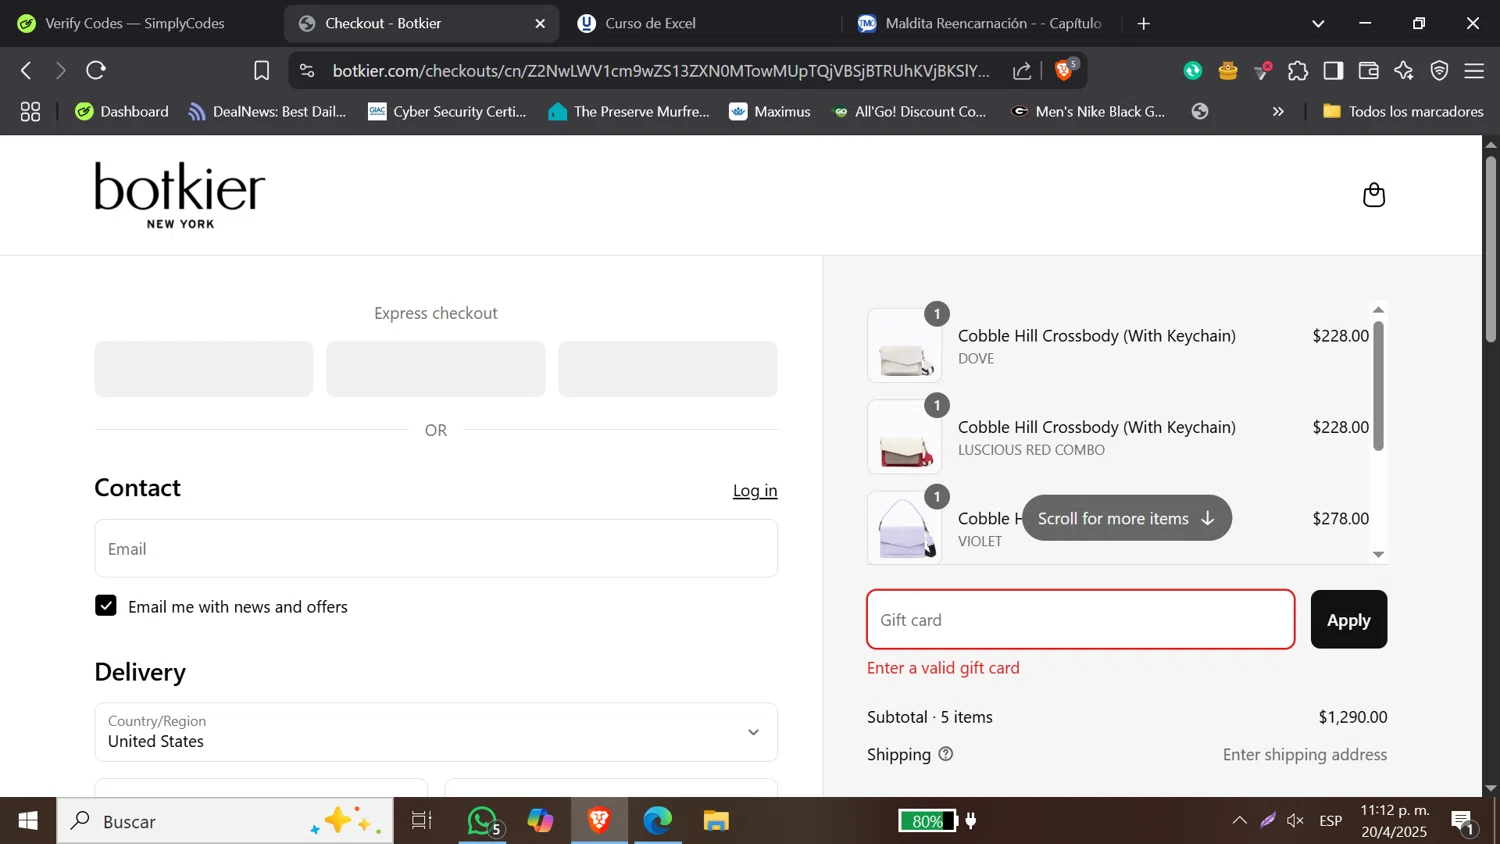Show hidden system tray icons
The width and height of the screenshot is (1500, 844).
click(x=1239, y=821)
